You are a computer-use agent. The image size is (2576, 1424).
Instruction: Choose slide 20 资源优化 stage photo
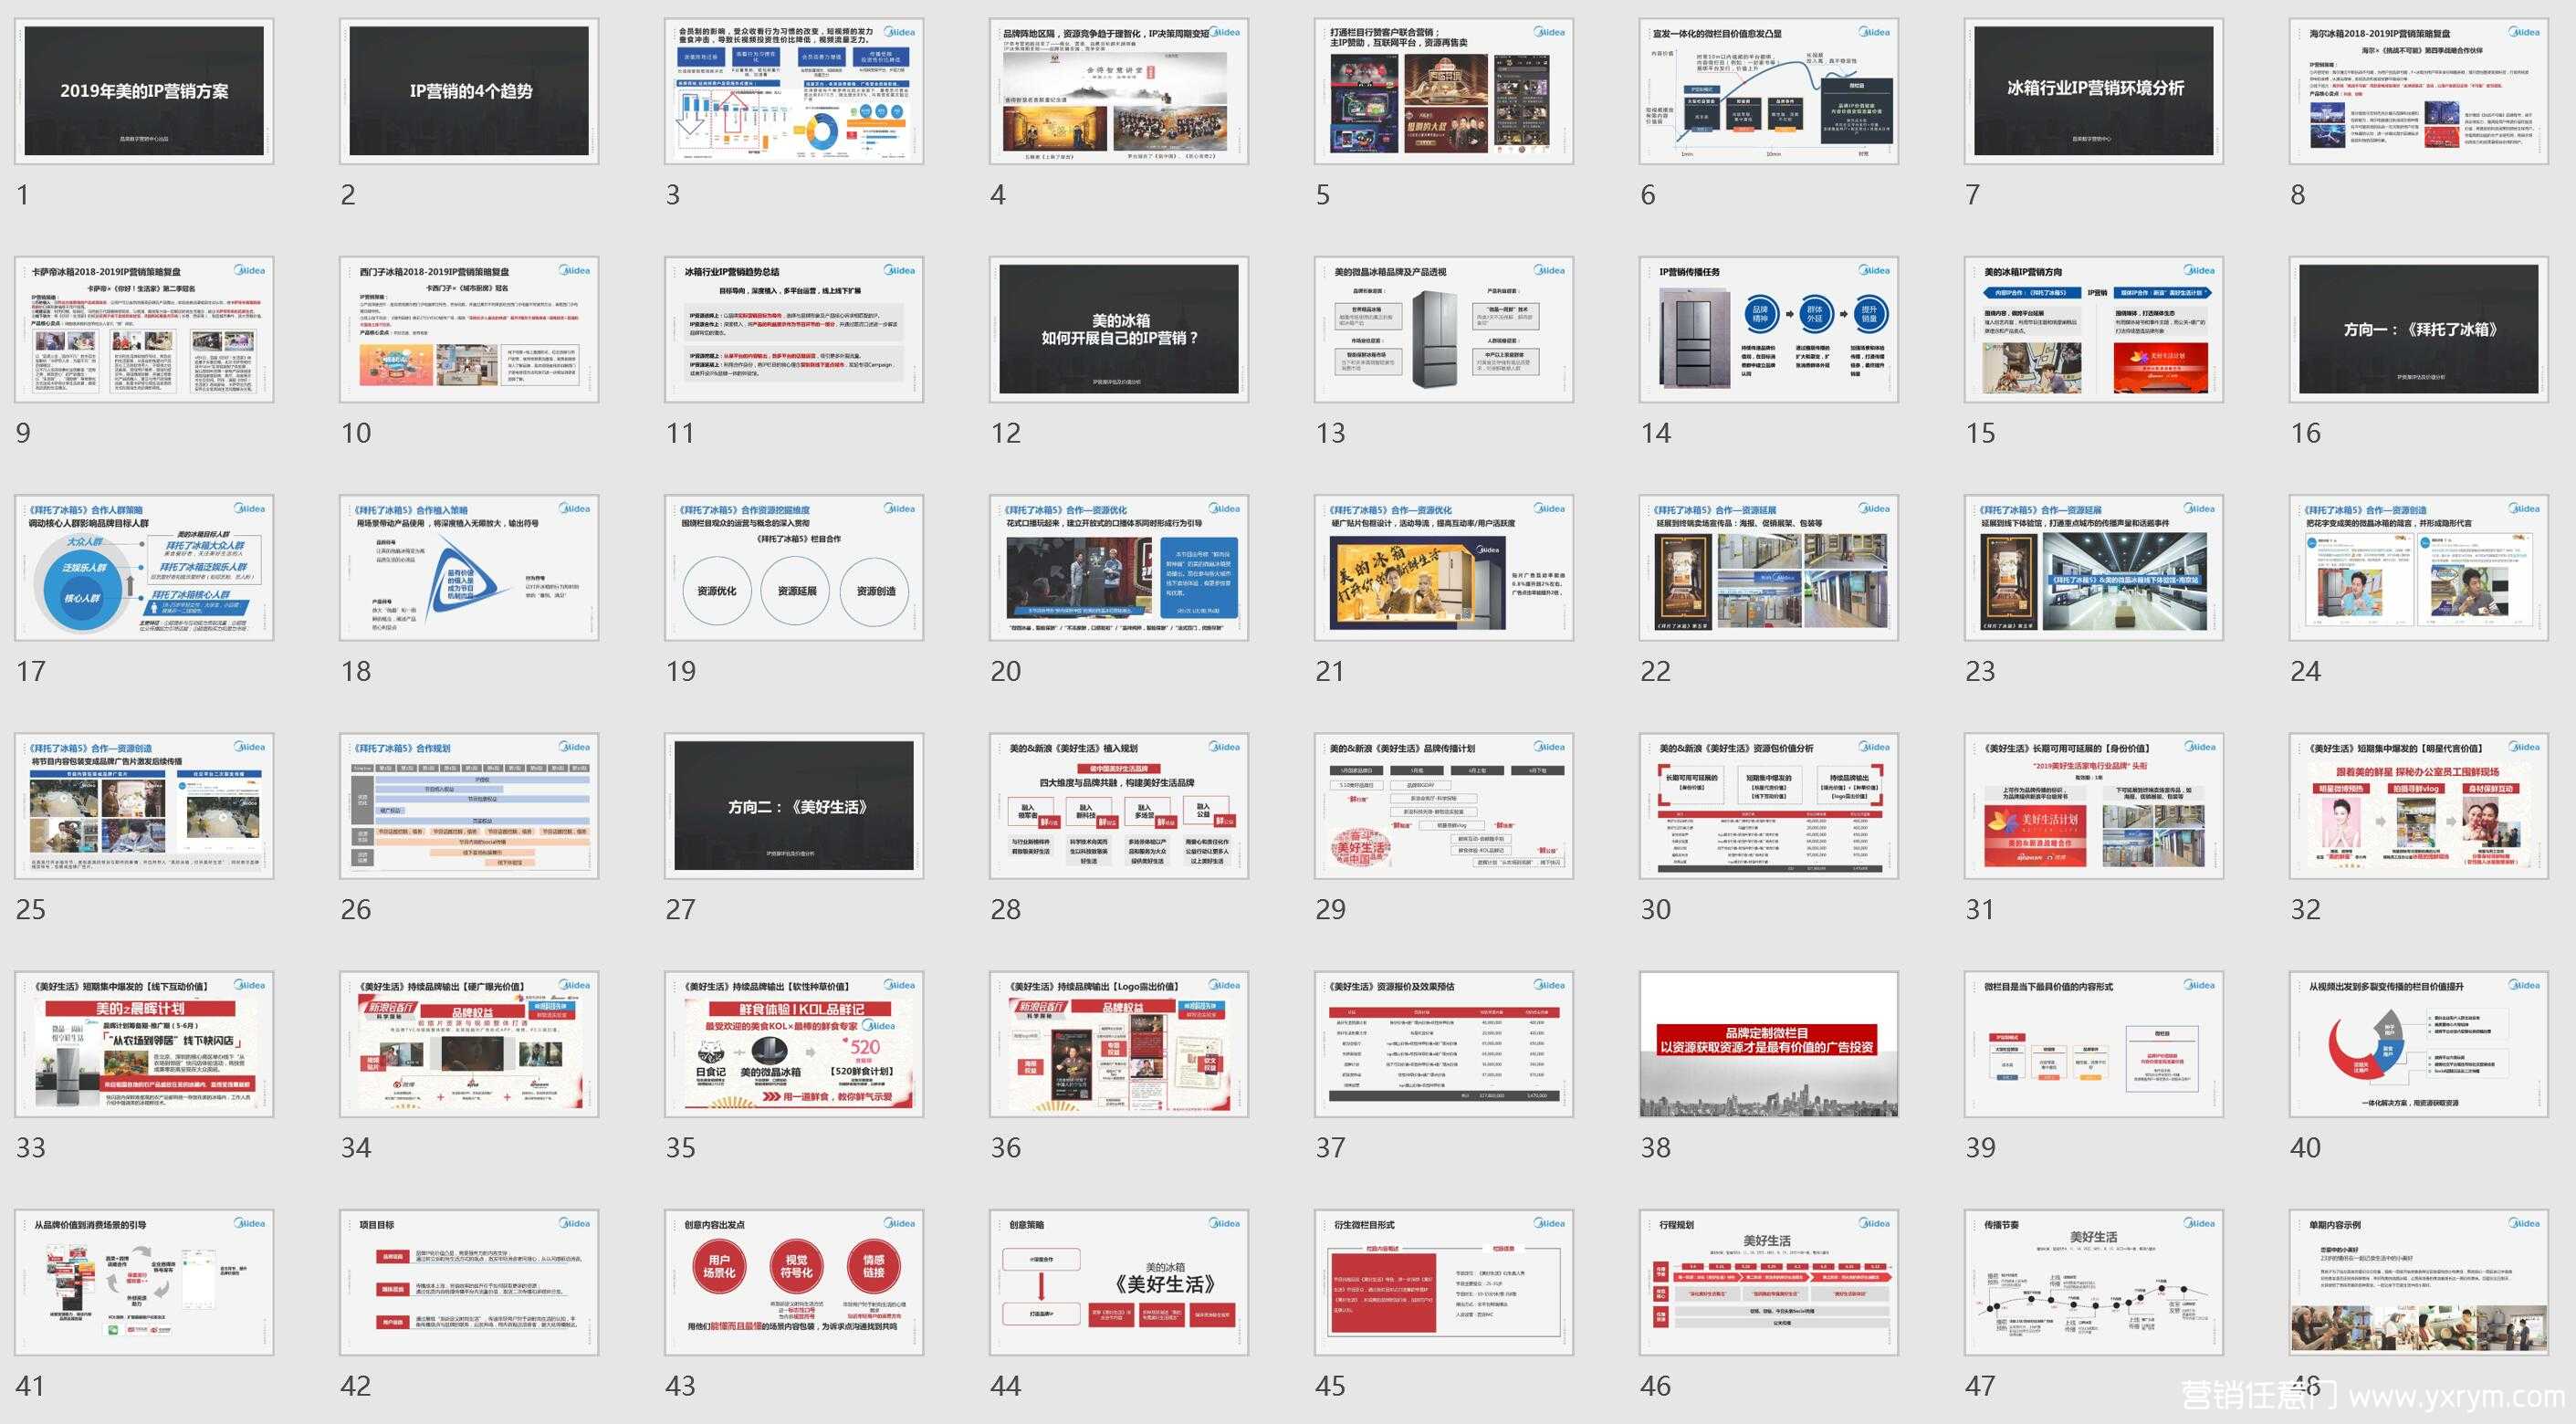coord(1119,567)
